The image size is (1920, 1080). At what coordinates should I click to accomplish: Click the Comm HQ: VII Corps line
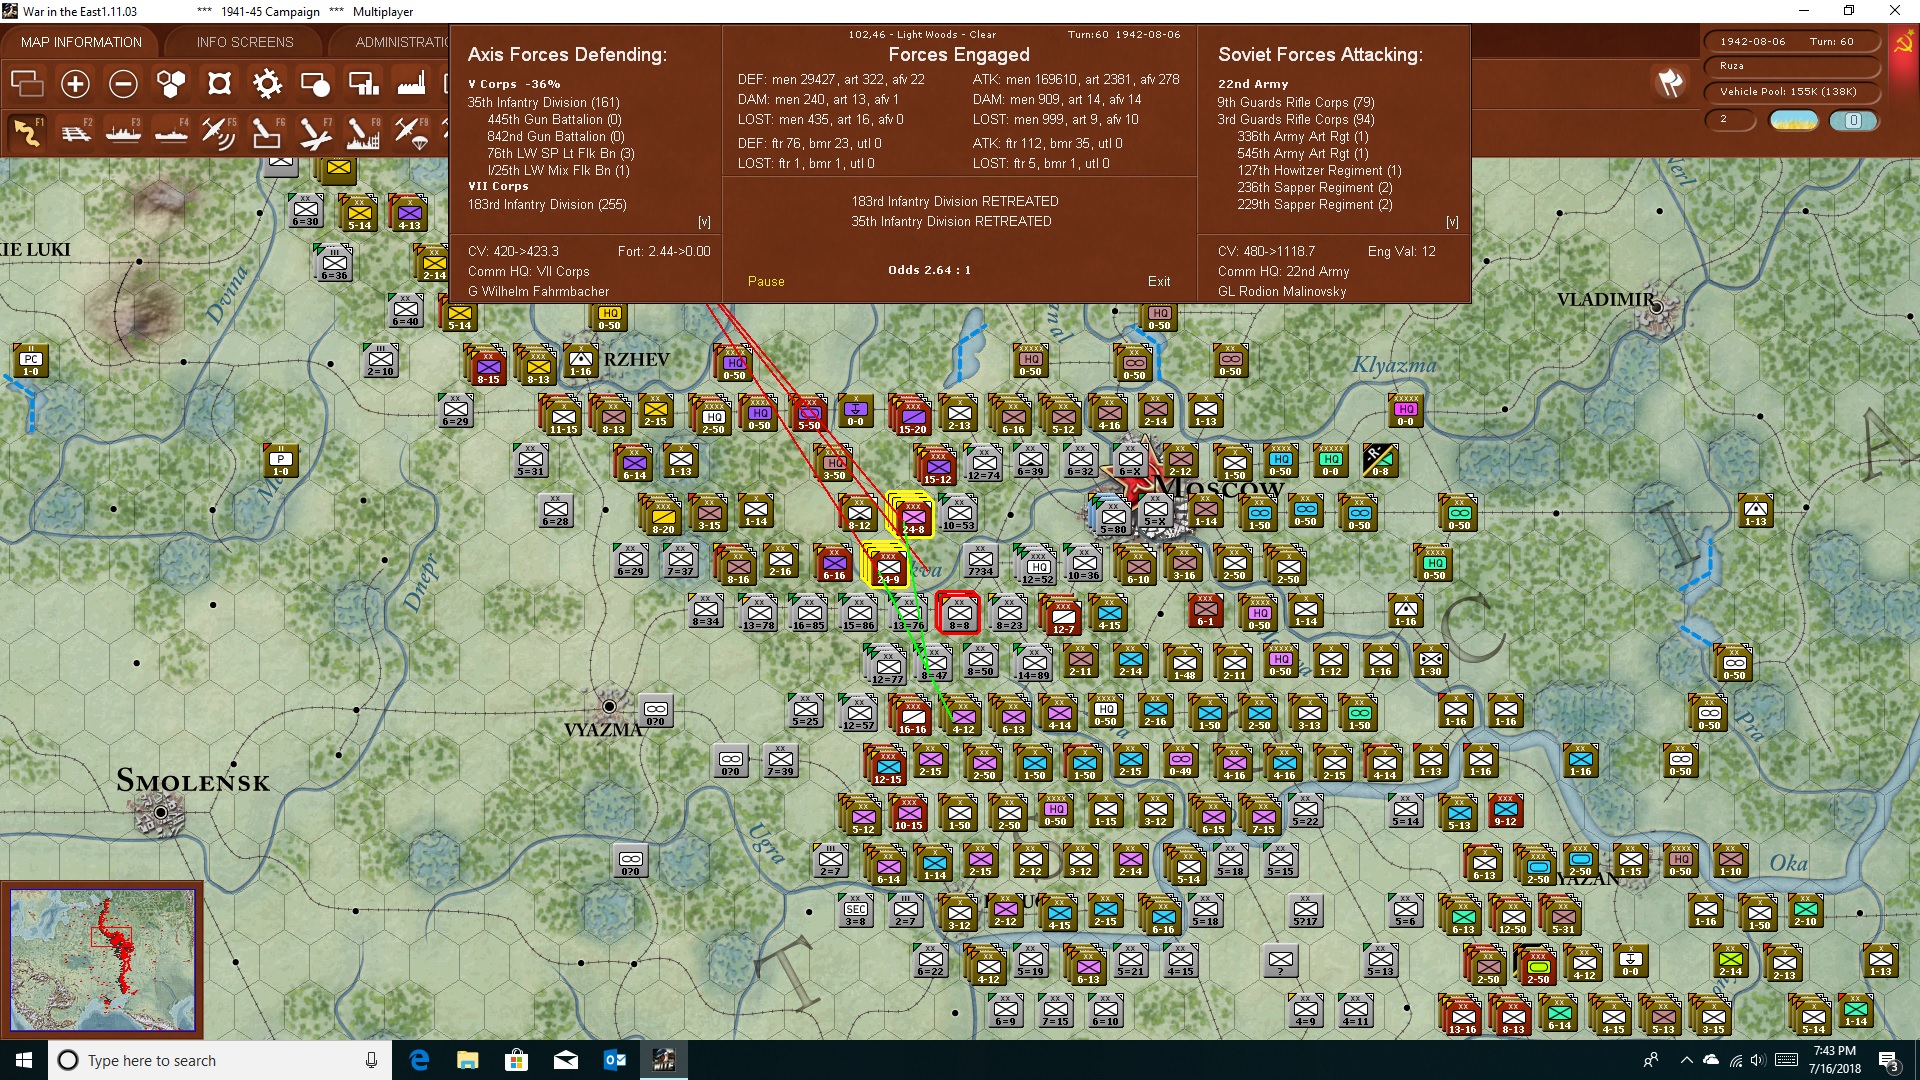click(x=528, y=271)
